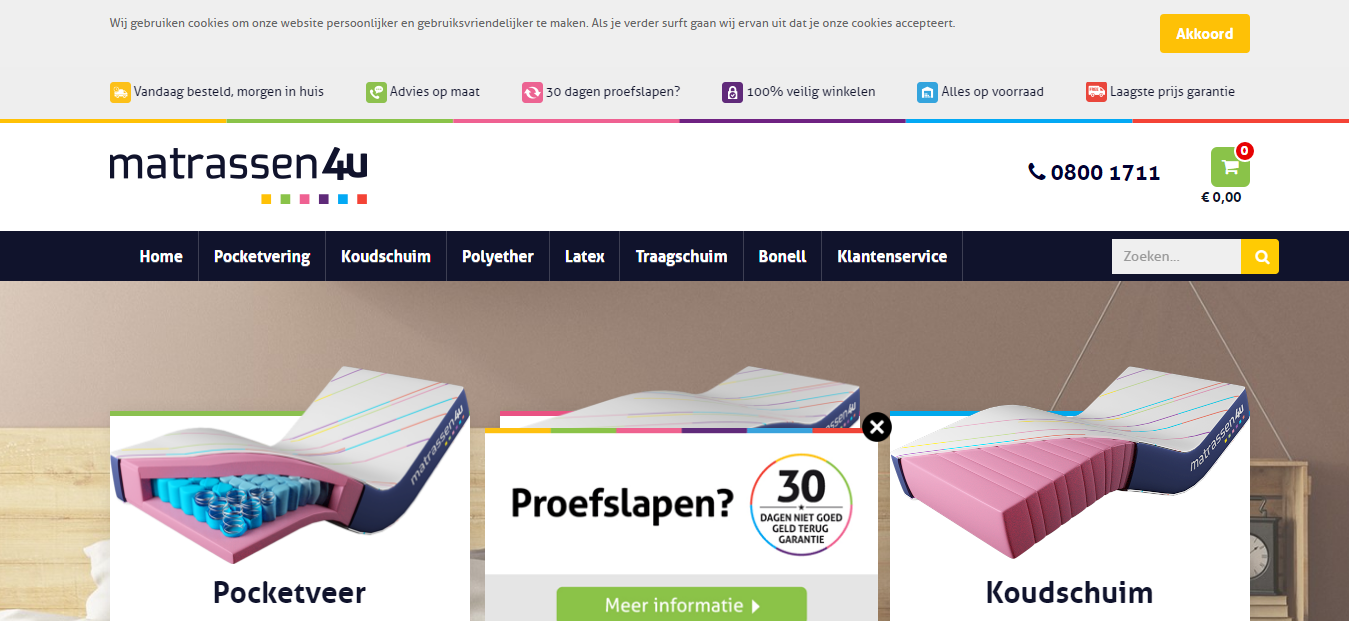Viewport: 1349px width, 621px height.
Task: Click the phone icon beside 0800 1711
Action: pyautogui.click(x=1036, y=172)
